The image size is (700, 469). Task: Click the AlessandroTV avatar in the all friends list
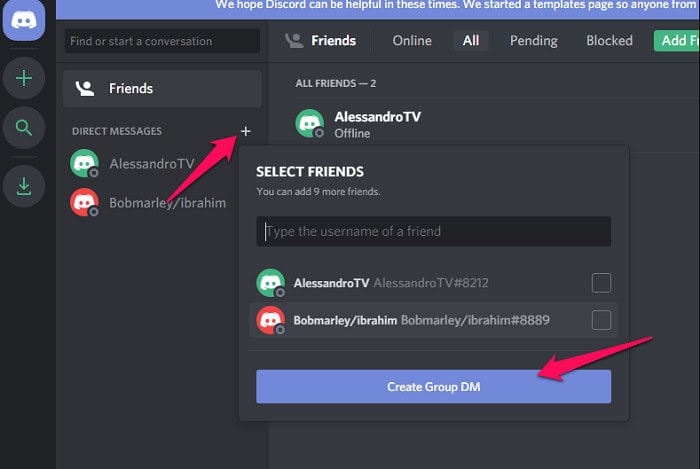click(310, 124)
